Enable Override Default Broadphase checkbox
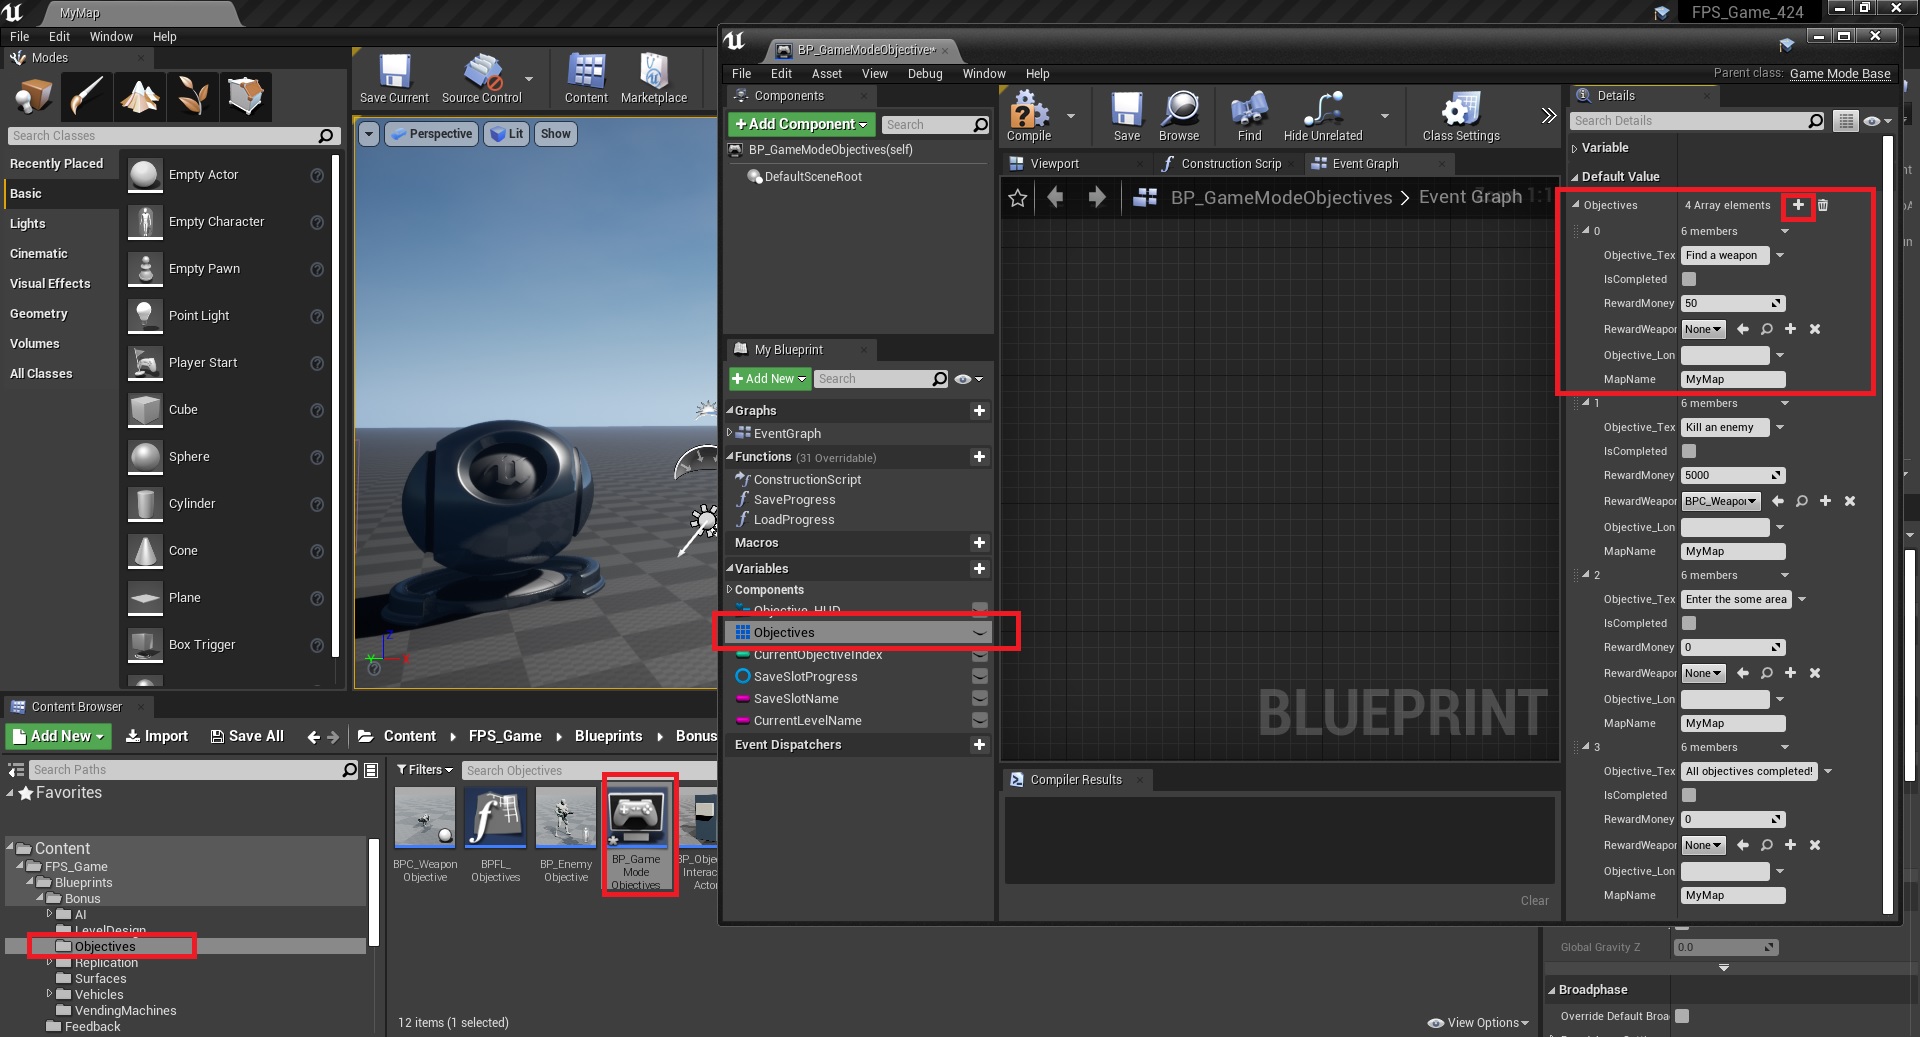The image size is (1920, 1037). (x=1682, y=1016)
